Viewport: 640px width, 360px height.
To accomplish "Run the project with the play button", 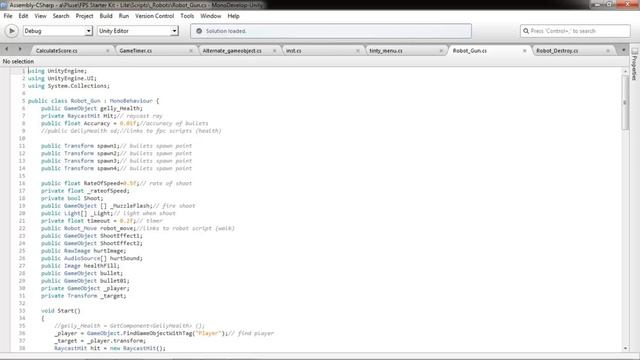I will tap(11, 31).
